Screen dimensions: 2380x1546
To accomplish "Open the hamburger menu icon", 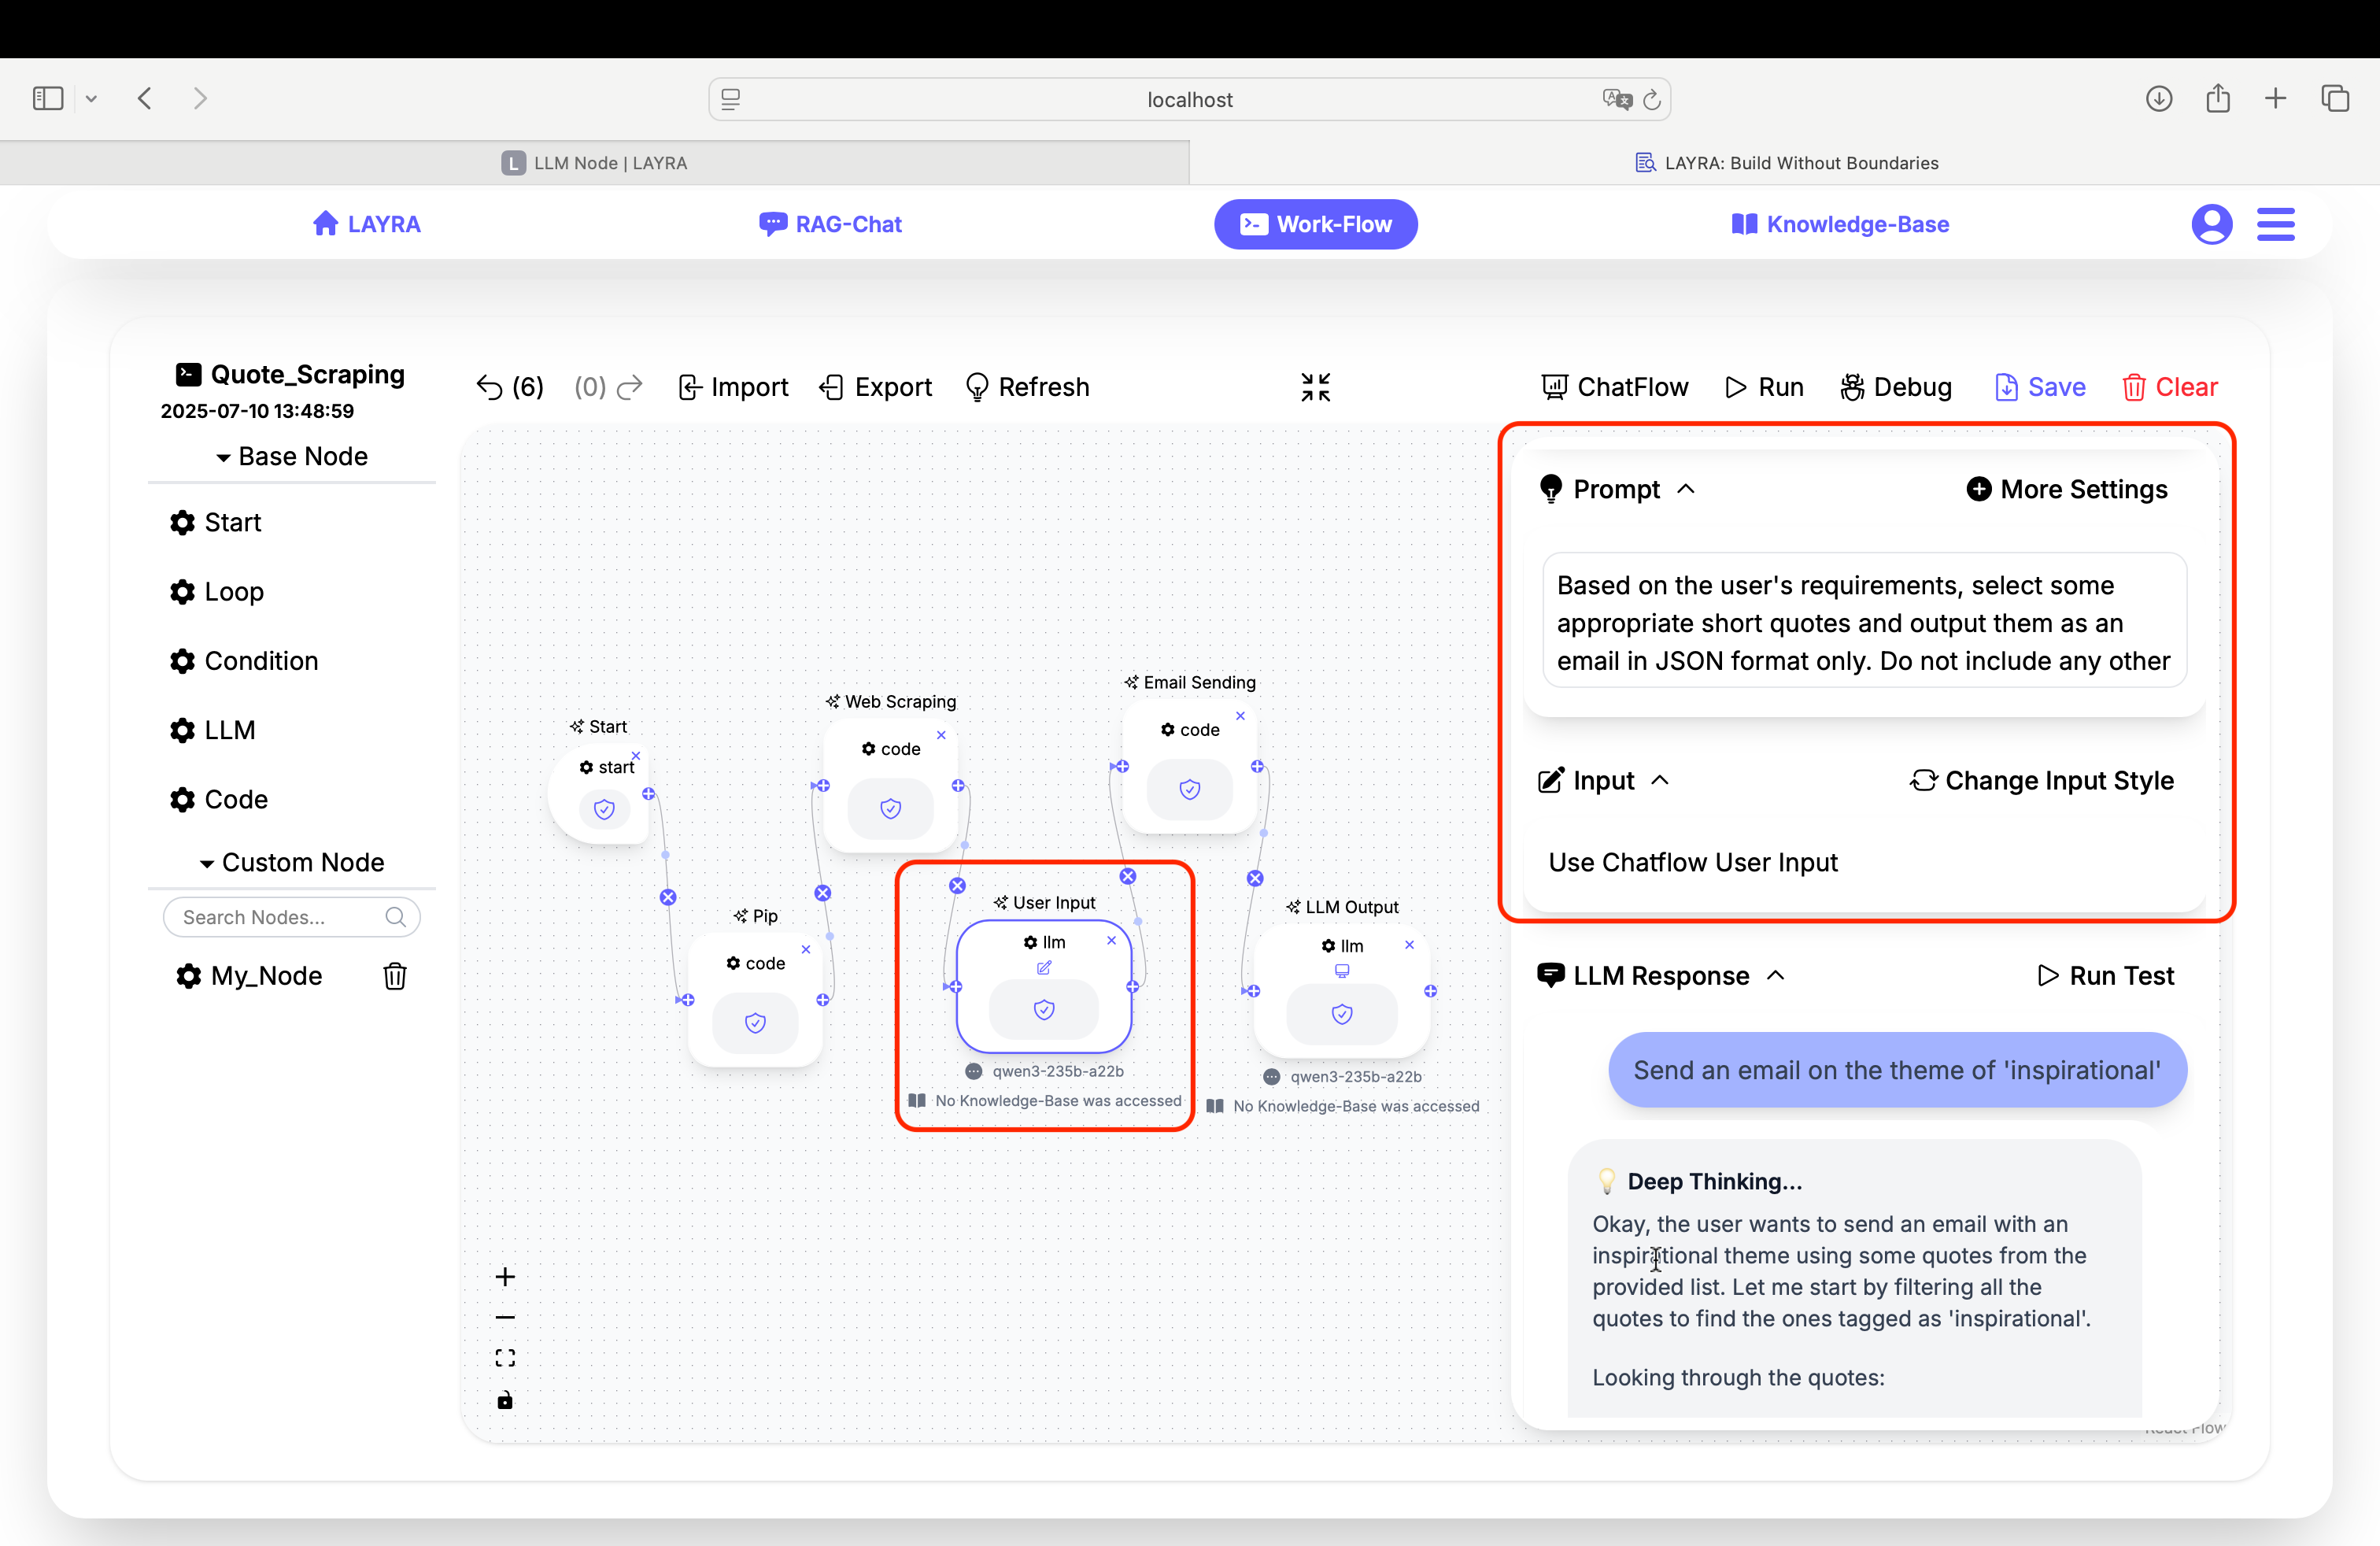I will 2275,224.
